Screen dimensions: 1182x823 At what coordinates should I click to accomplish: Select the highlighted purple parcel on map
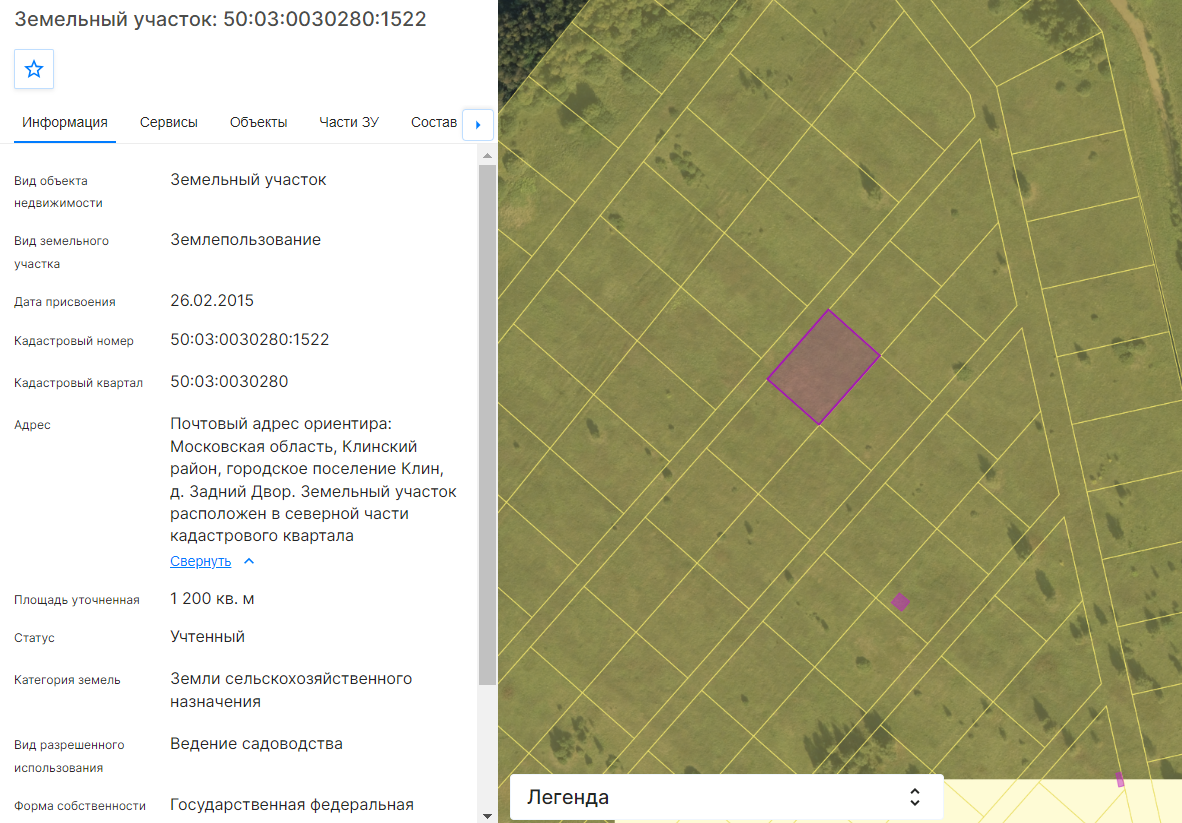(823, 367)
